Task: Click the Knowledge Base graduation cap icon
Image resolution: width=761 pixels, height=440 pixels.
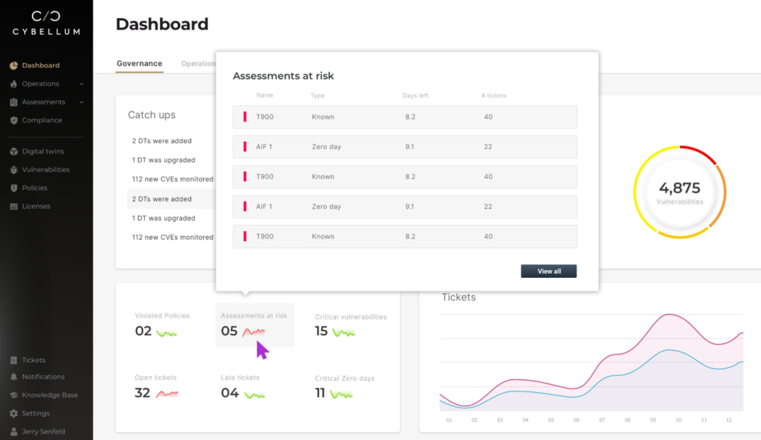Action: [x=14, y=395]
